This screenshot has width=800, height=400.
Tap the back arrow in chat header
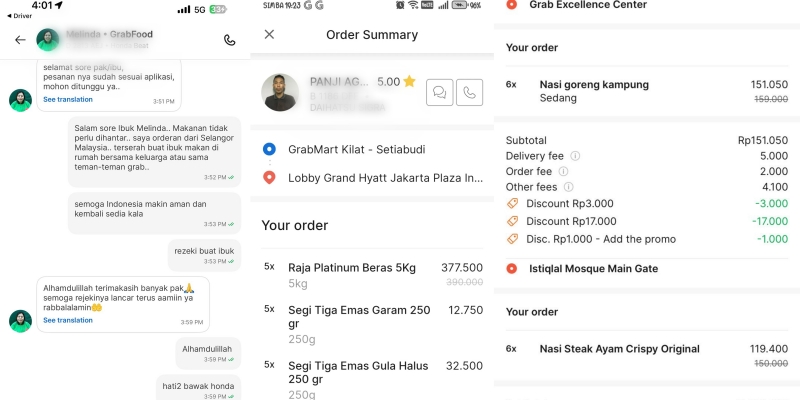click(20, 40)
